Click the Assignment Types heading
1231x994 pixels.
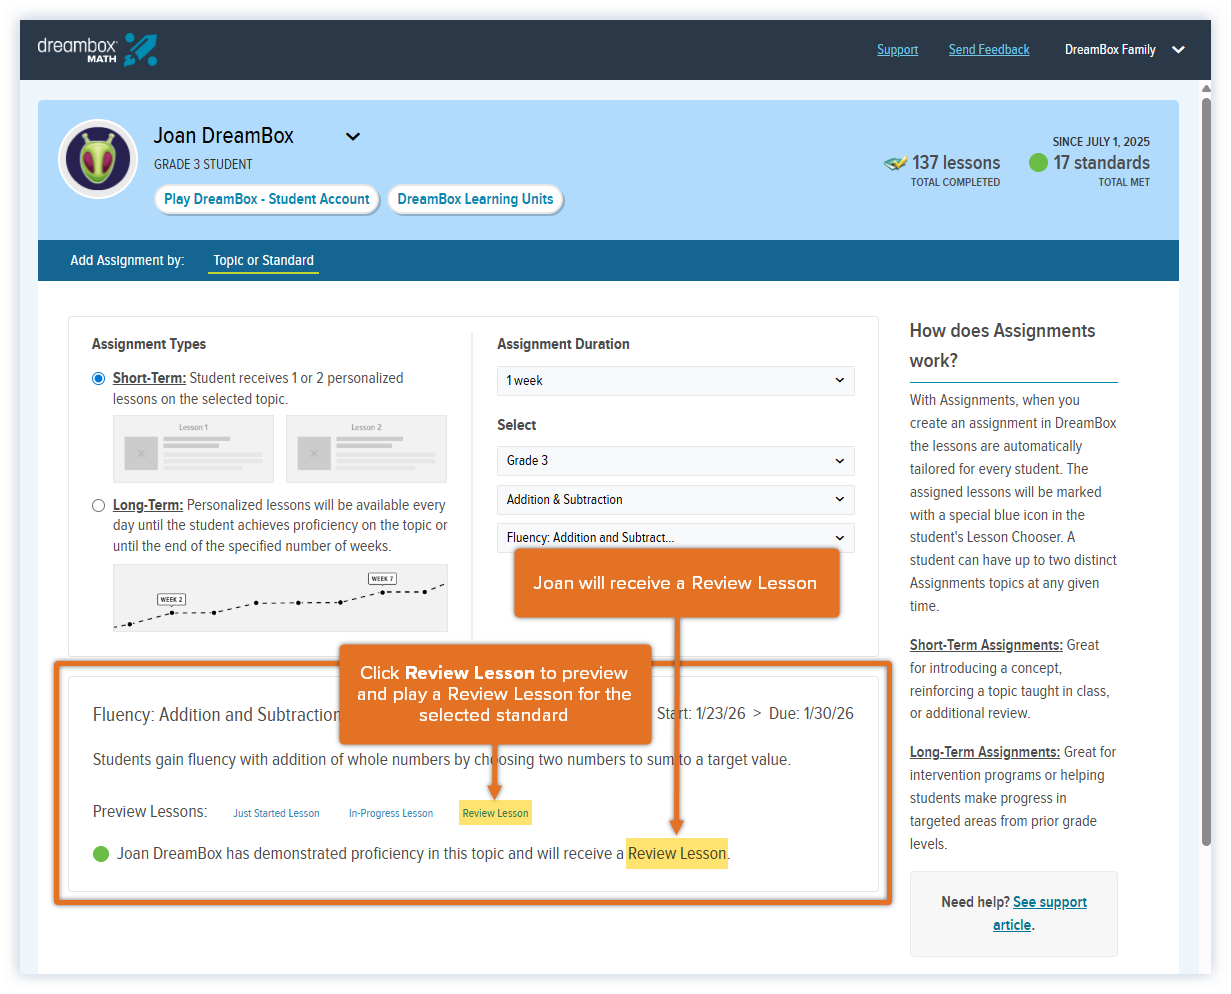[x=149, y=344]
